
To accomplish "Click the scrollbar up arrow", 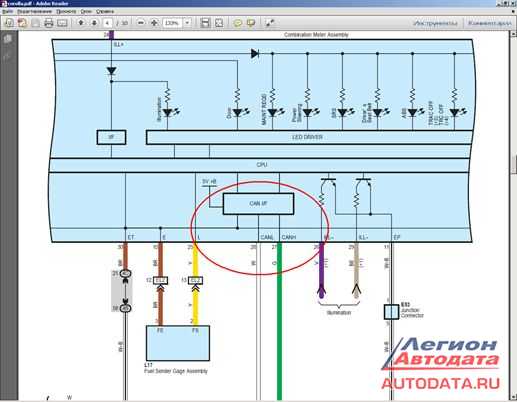I will 514,34.
